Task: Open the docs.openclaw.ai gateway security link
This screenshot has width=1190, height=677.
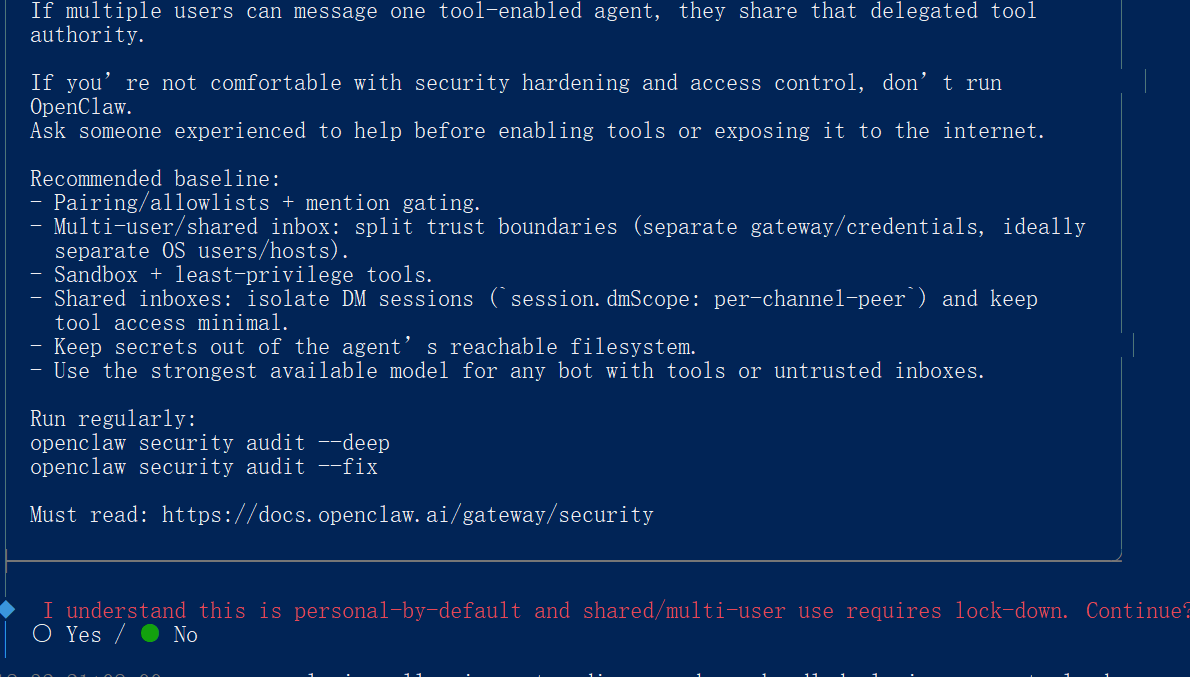Action: click(407, 515)
